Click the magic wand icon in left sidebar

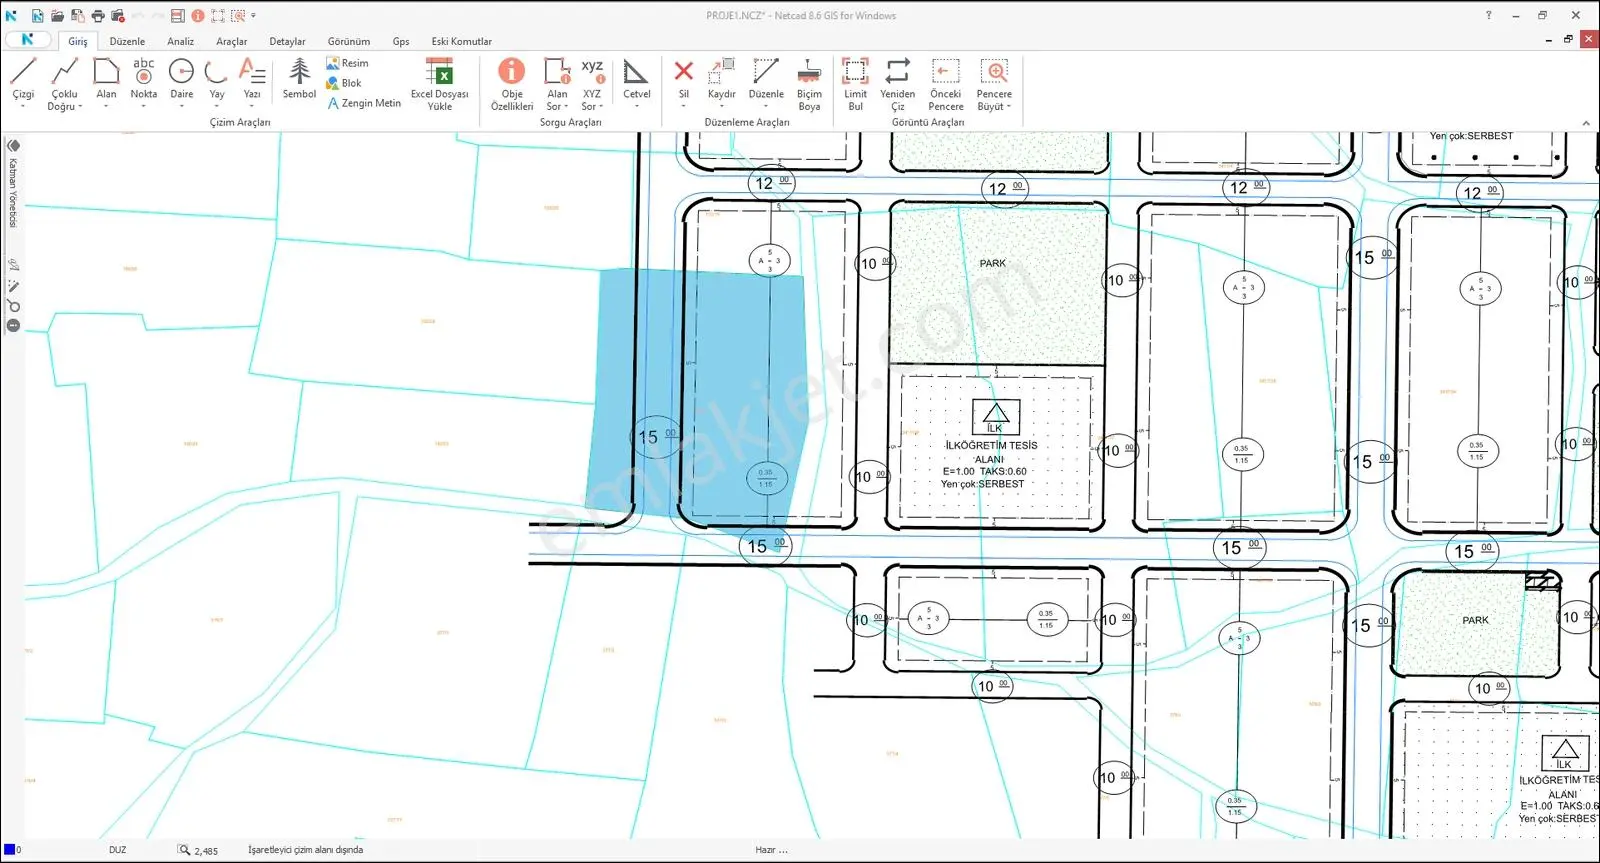pyautogui.click(x=13, y=285)
